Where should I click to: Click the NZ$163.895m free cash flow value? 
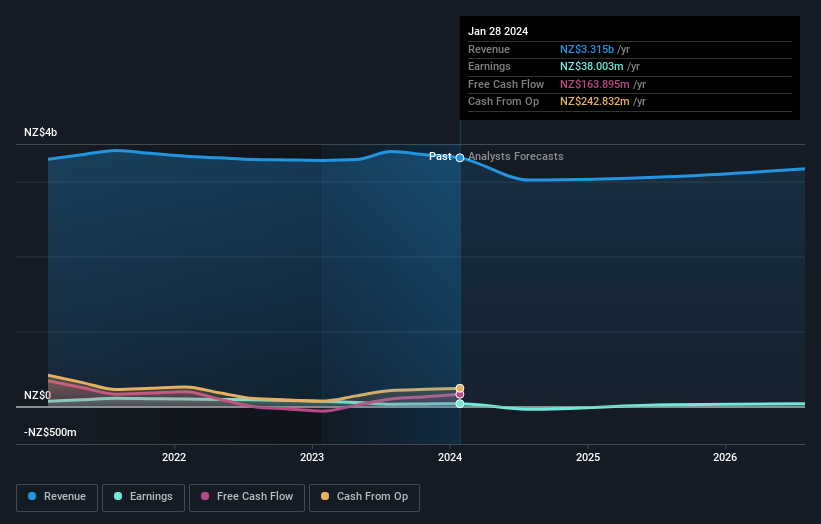[595, 84]
